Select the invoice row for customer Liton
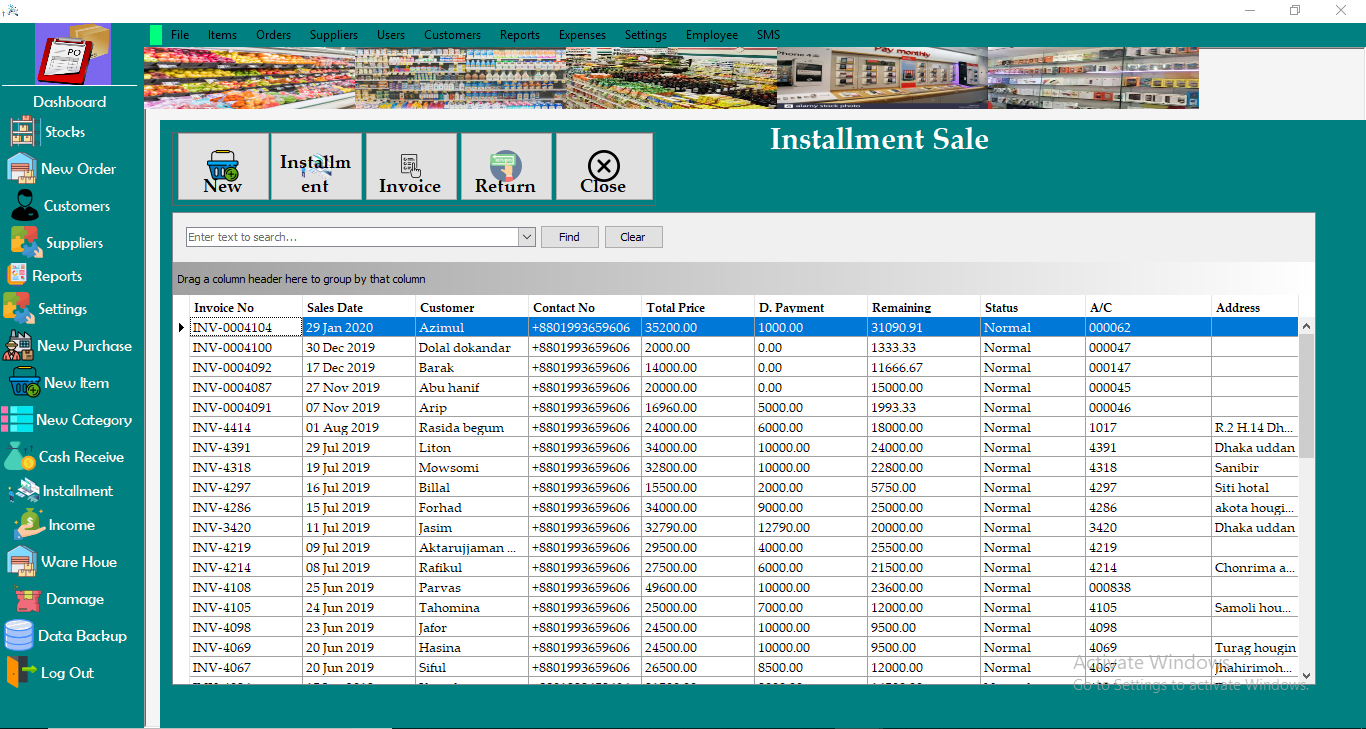This screenshot has width=1366, height=729. click(x=470, y=447)
